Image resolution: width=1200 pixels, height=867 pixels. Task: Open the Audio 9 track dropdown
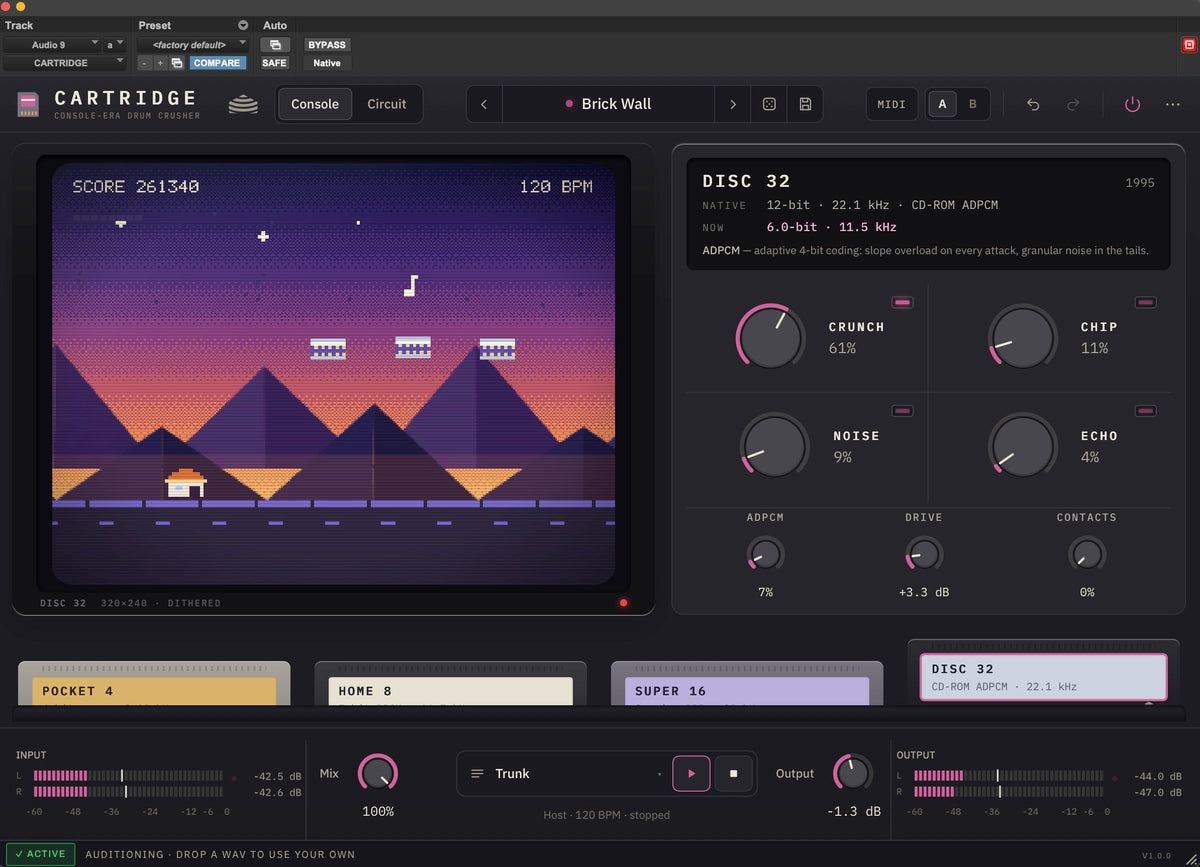pos(51,45)
